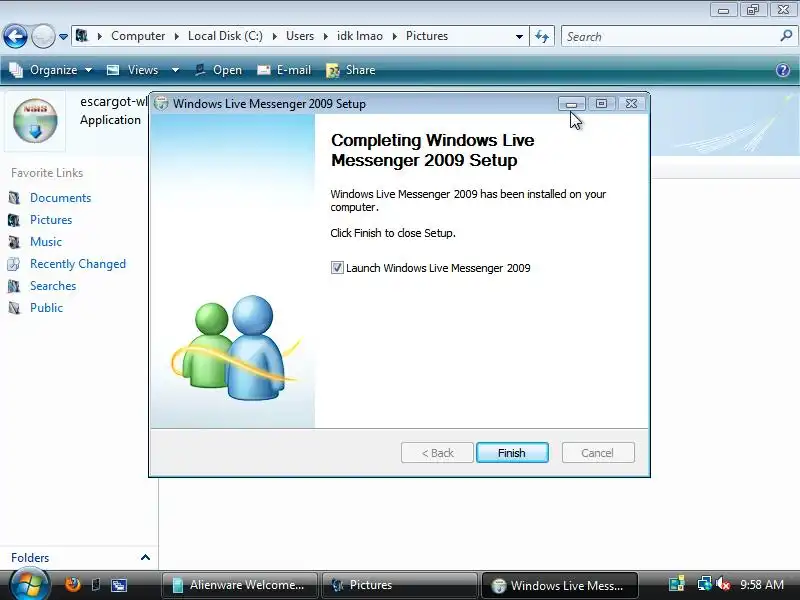
Task: Click idk lmao breadcrumb segment
Action: coord(360,36)
